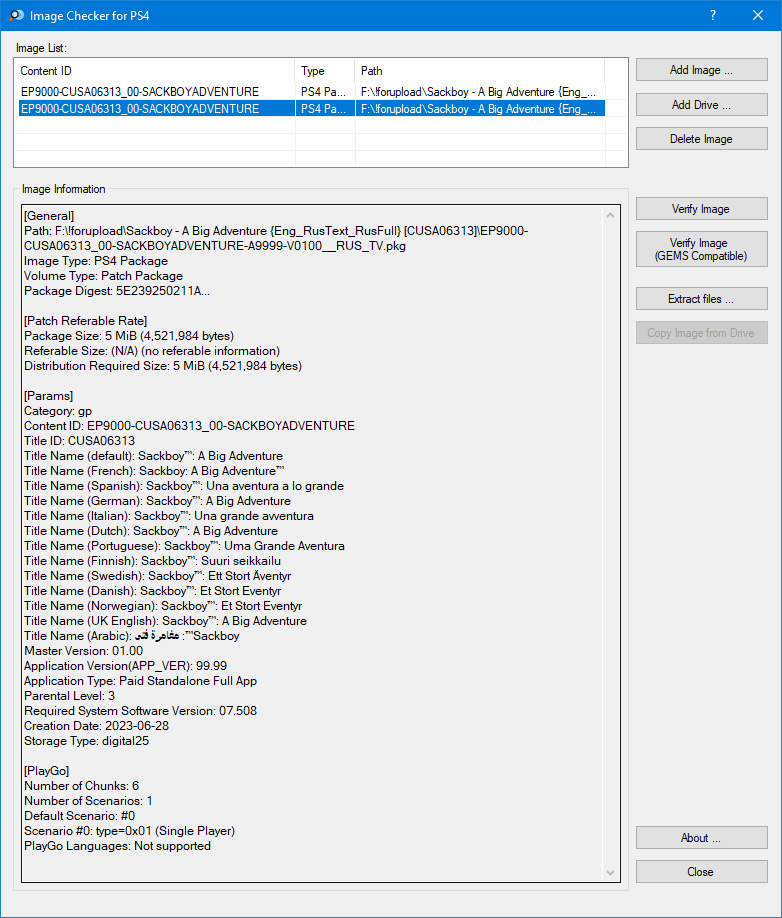Open the Extract files dialog
The width and height of the screenshot is (782, 918).
click(x=701, y=299)
